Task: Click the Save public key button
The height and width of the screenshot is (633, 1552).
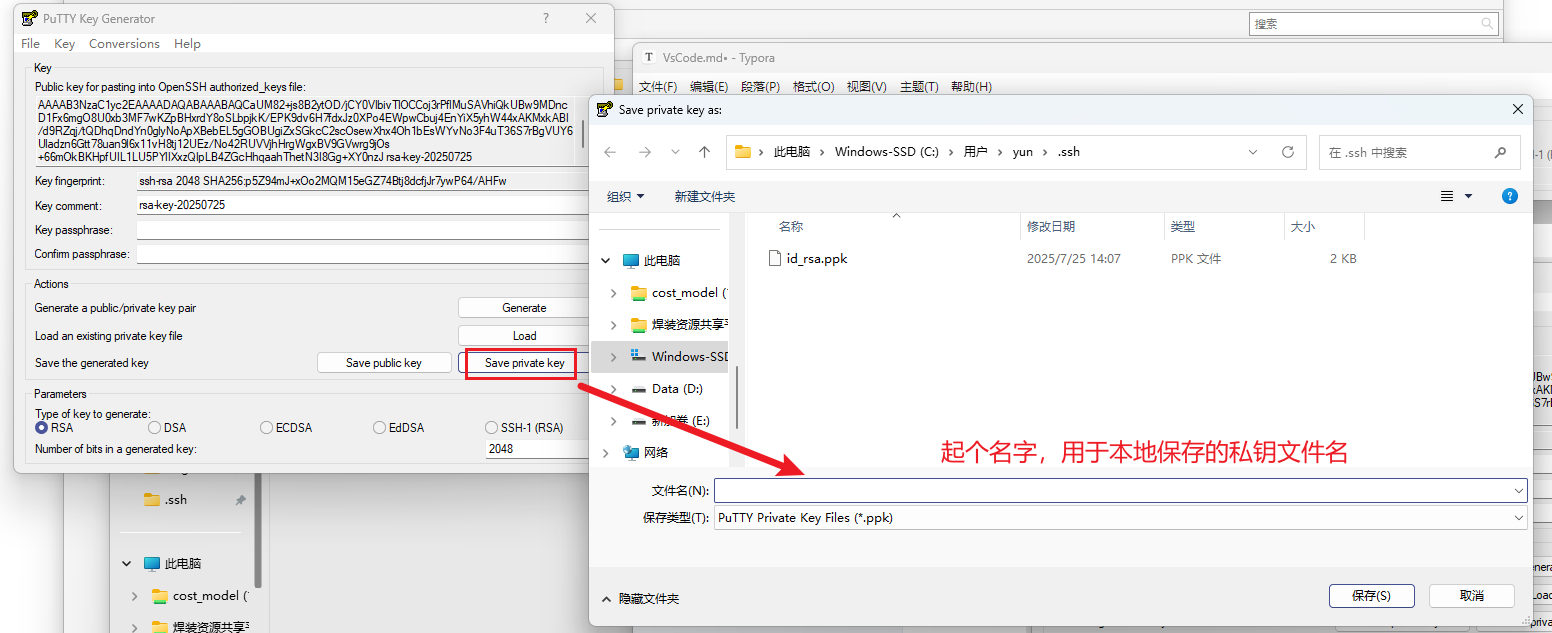Action: click(x=384, y=363)
